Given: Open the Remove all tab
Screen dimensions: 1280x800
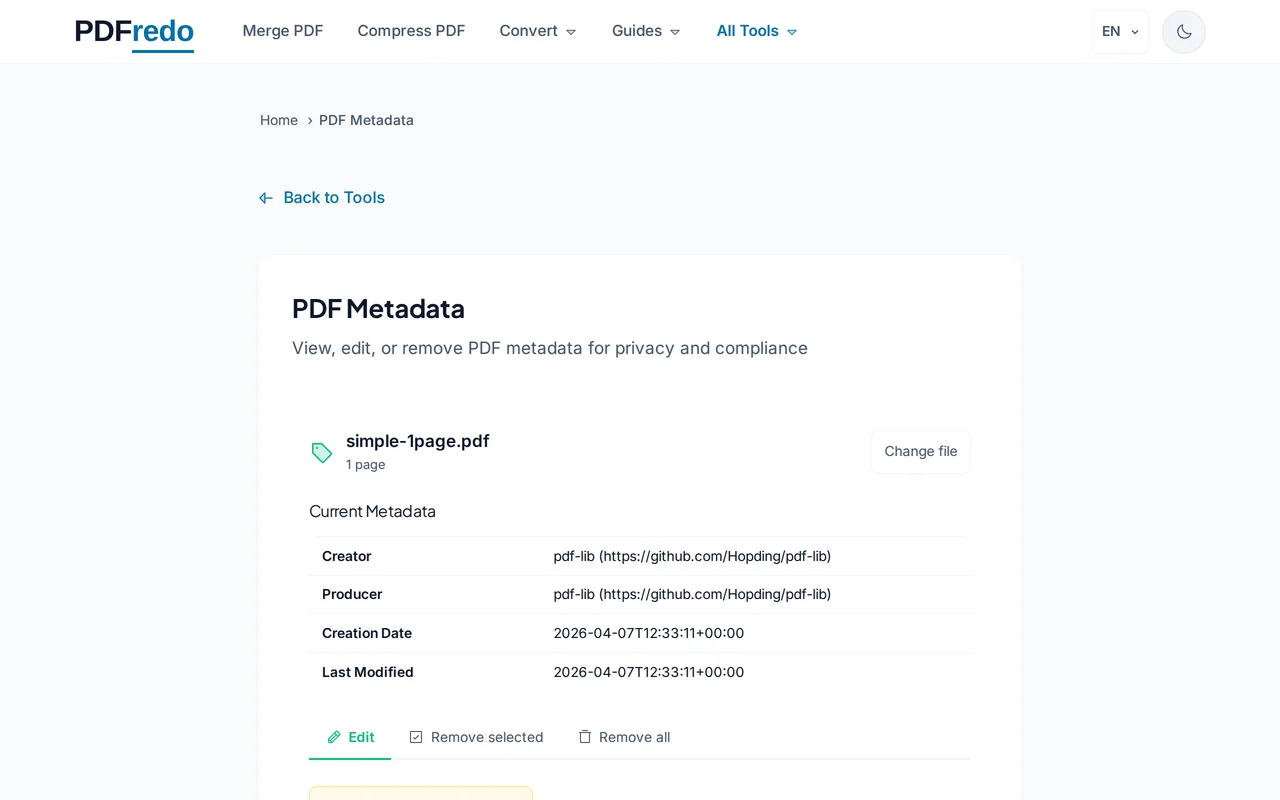Looking at the screenshot, I should pos(635,737).
